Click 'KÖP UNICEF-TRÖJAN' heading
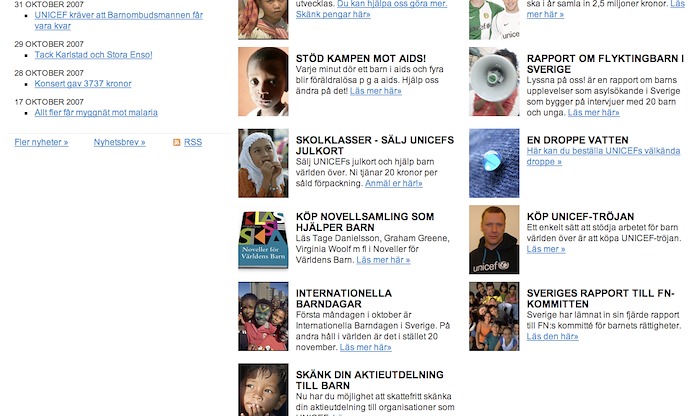700x416 pixels. (580, 216)
